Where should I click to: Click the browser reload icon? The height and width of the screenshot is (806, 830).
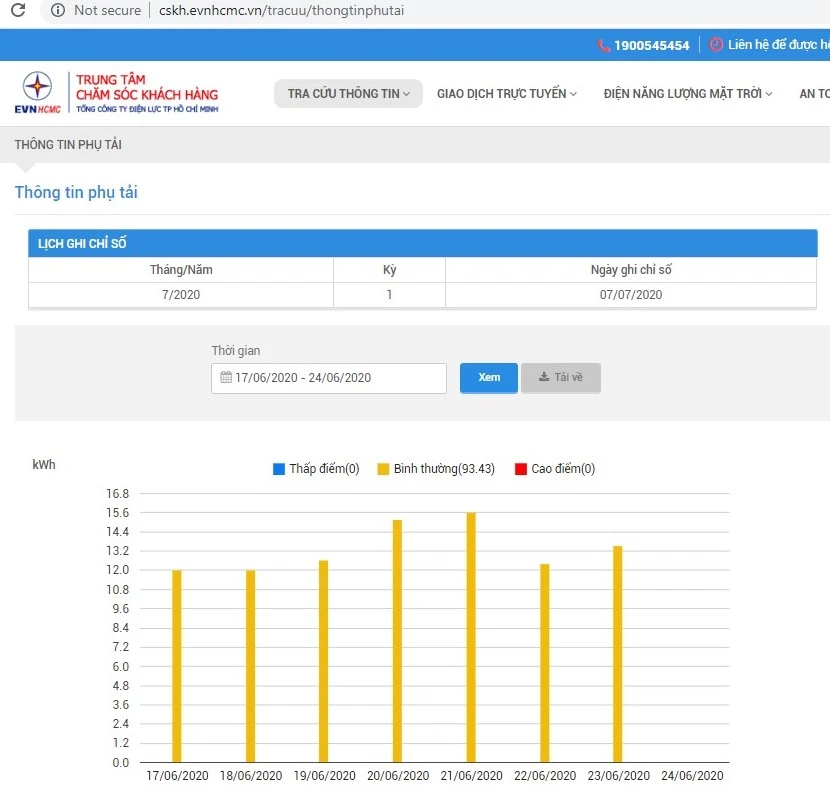(17, 11)
